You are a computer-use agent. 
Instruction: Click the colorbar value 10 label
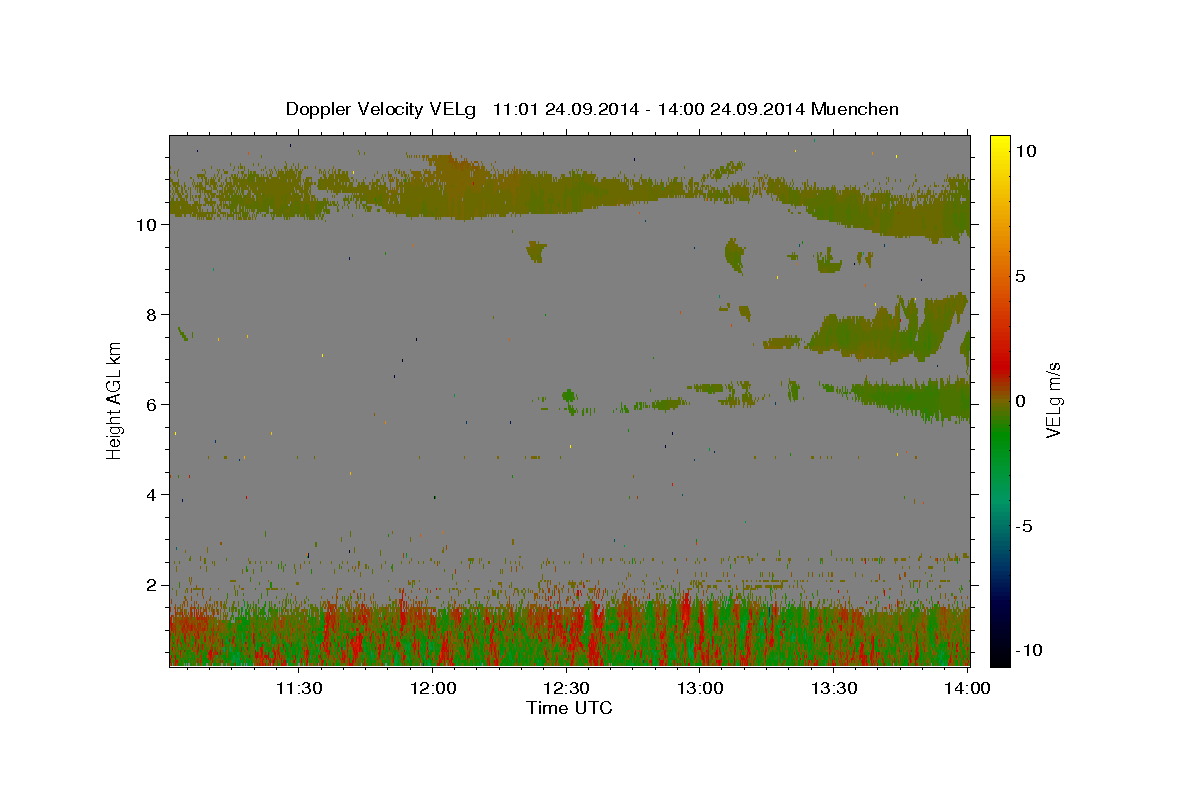(1025, 150)
